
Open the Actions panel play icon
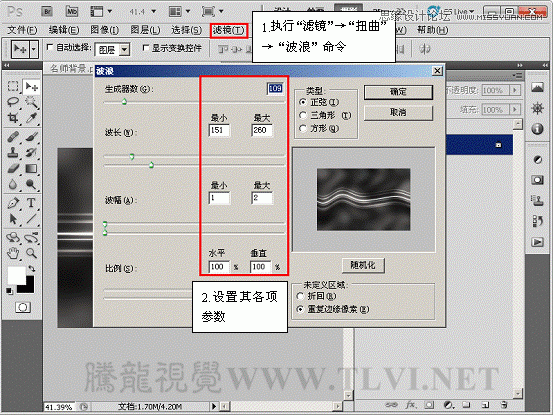(x=537, y=242)
